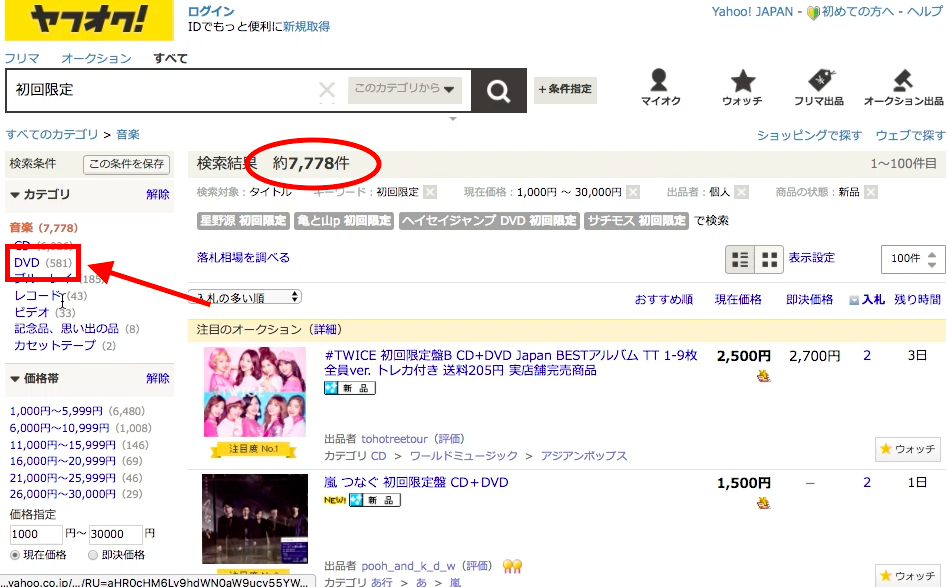Open the 嵐 つなぐ album thumbnail
The width and height of the screenshot is (947, 587).
click(255, 519)
